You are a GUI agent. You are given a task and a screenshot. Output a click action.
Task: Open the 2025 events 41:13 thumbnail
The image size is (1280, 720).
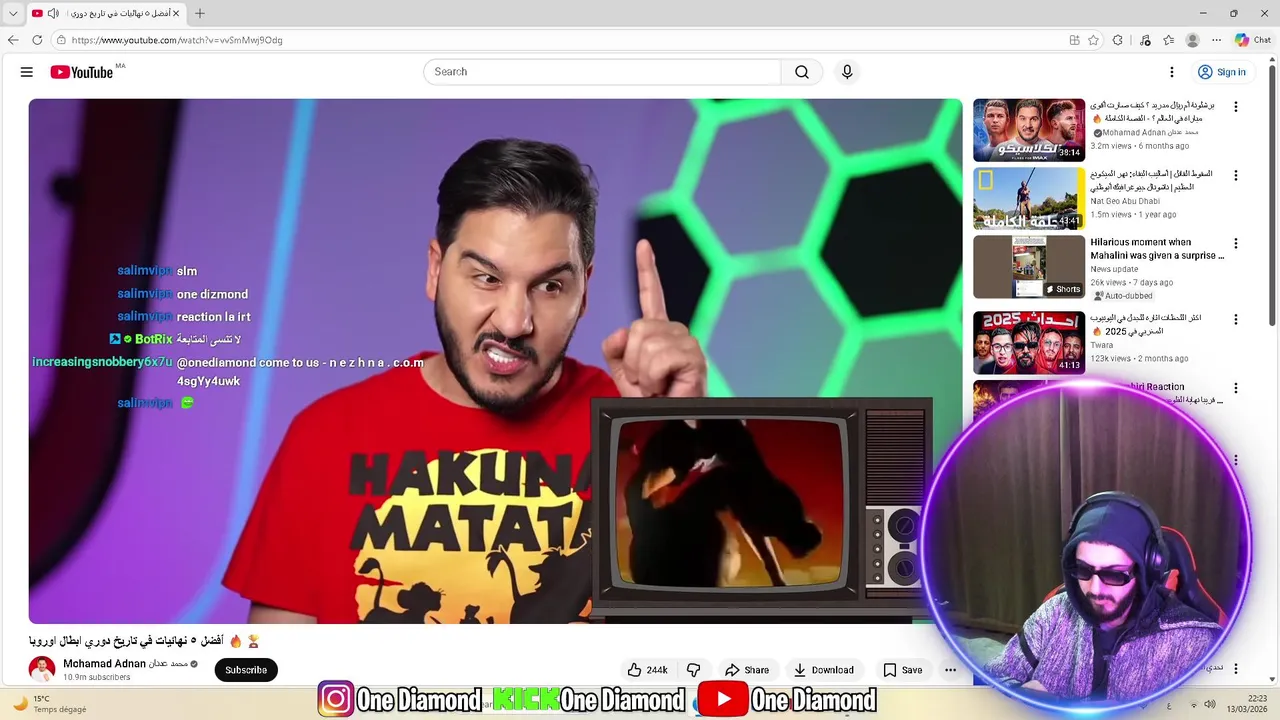(x=1029, y=343)
